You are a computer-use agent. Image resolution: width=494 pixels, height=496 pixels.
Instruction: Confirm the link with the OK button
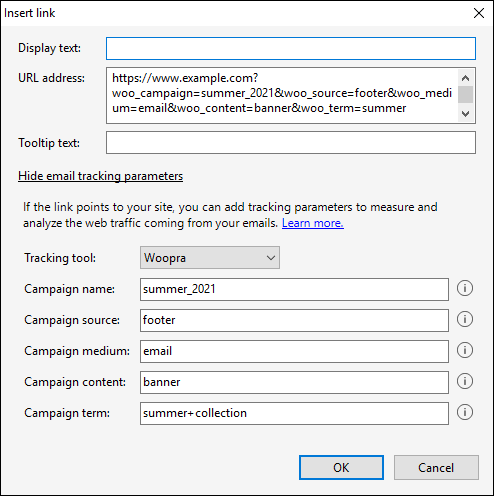341,467
